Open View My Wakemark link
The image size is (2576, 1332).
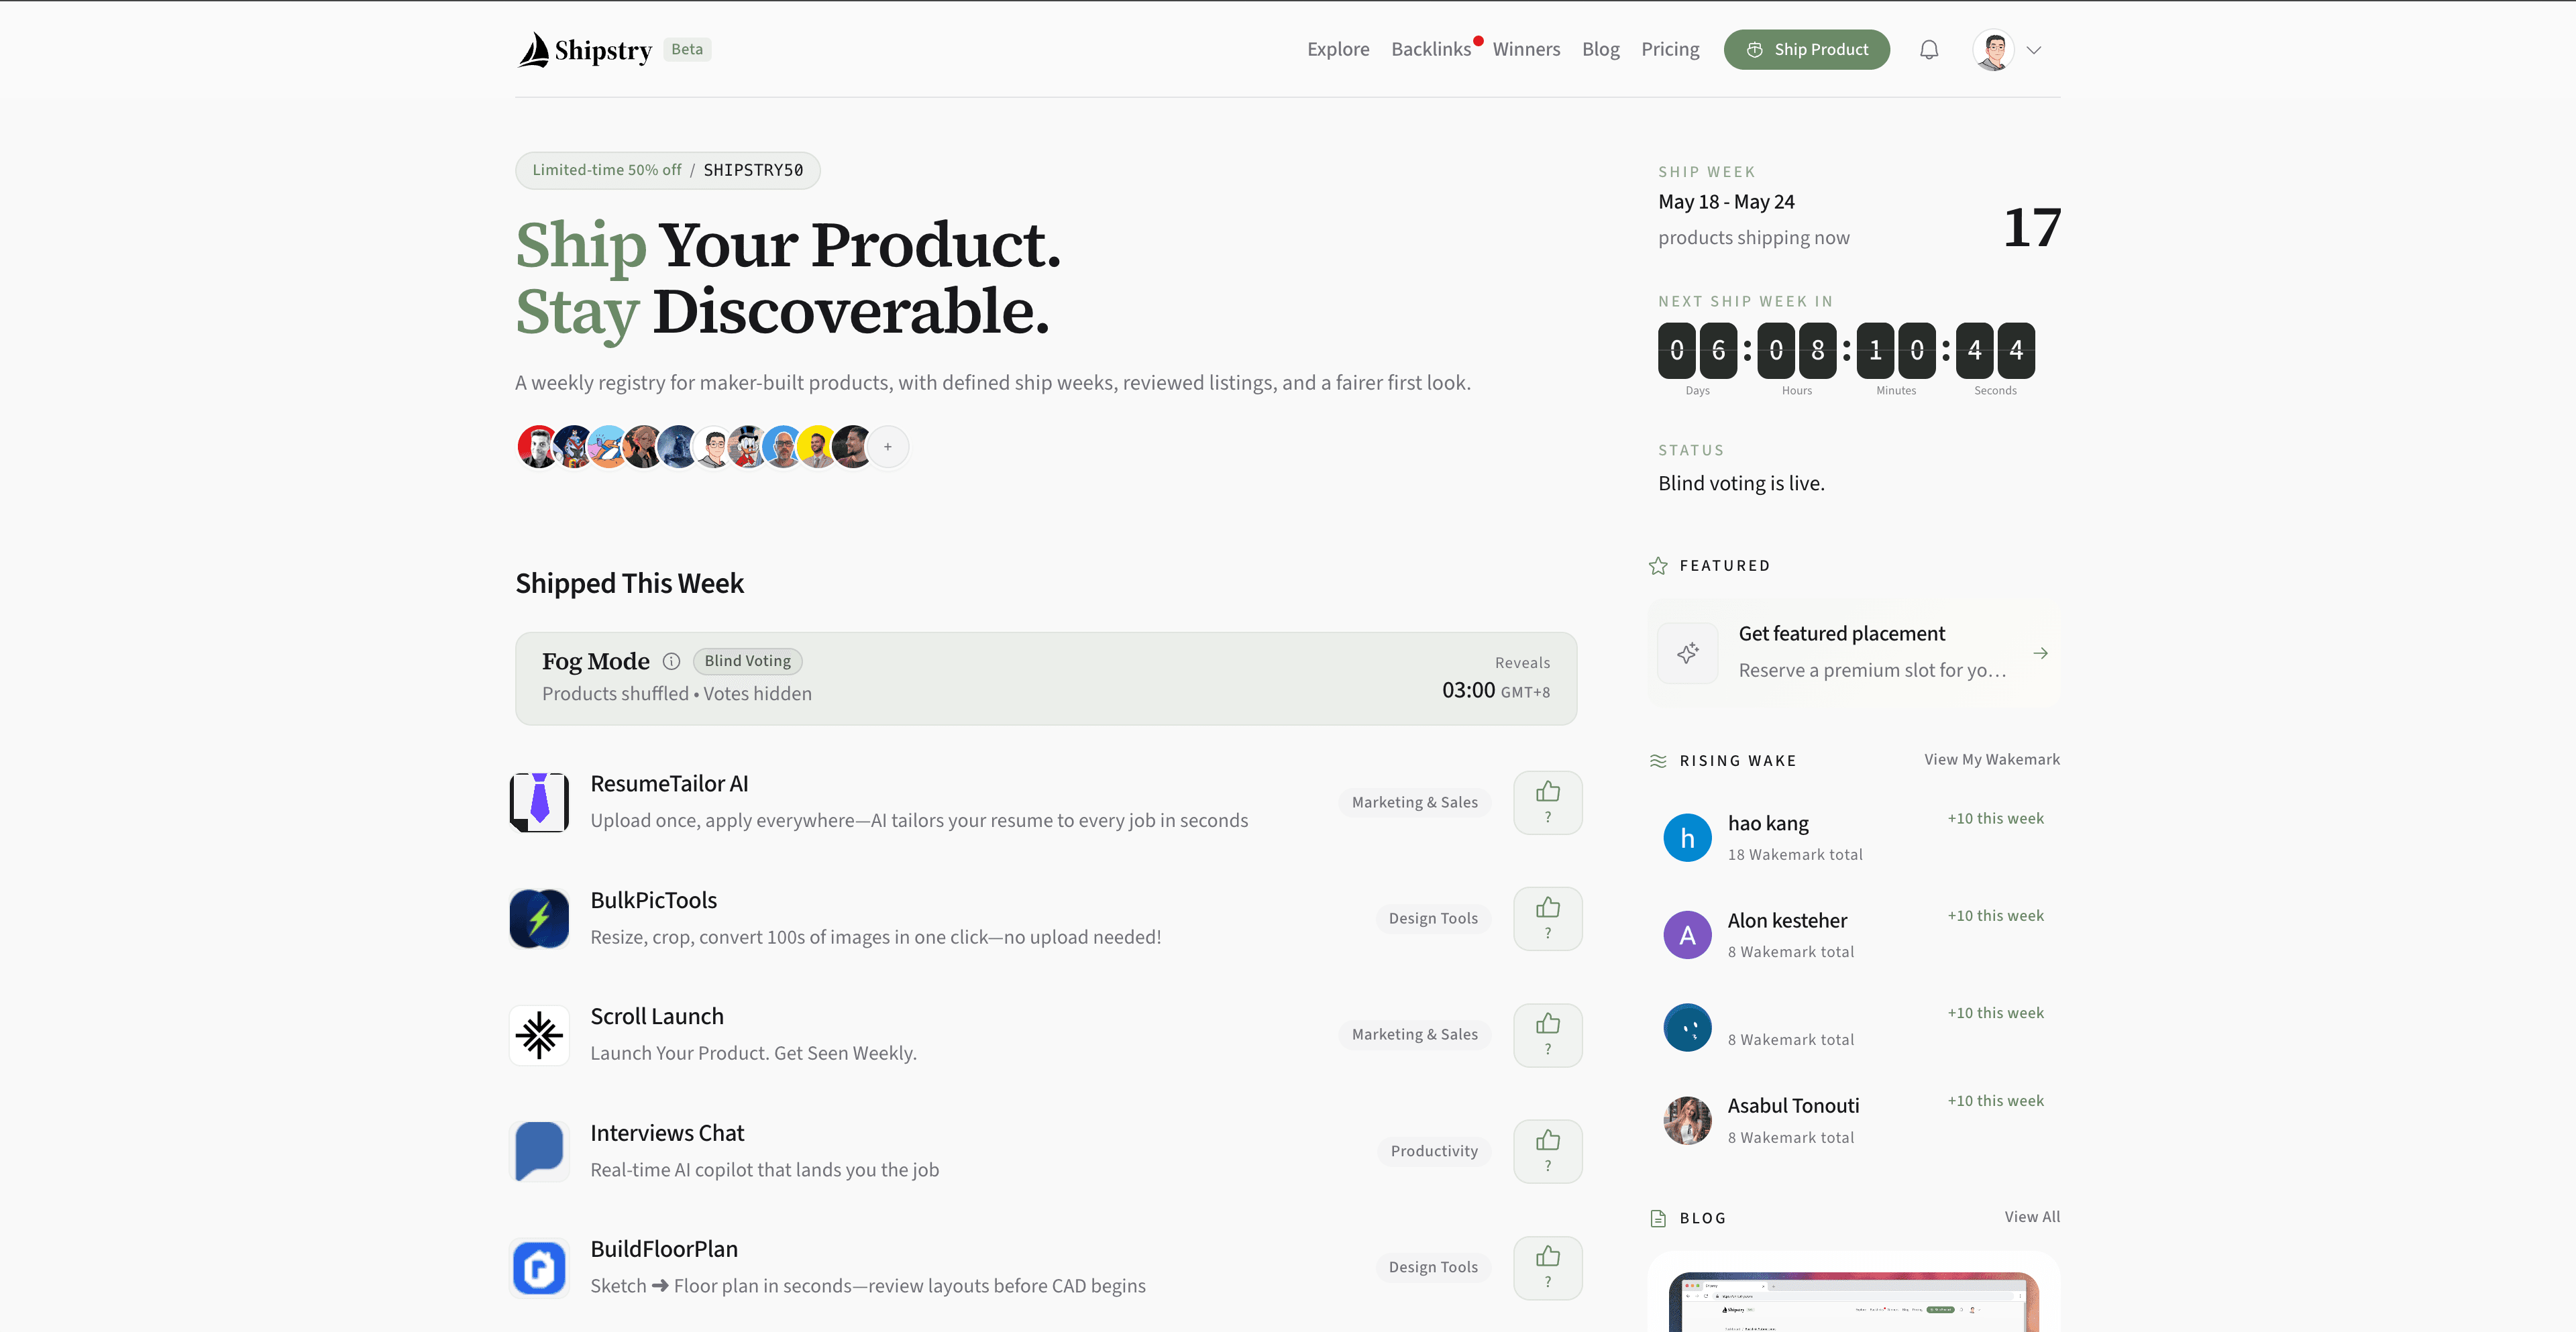(1991, 760)
